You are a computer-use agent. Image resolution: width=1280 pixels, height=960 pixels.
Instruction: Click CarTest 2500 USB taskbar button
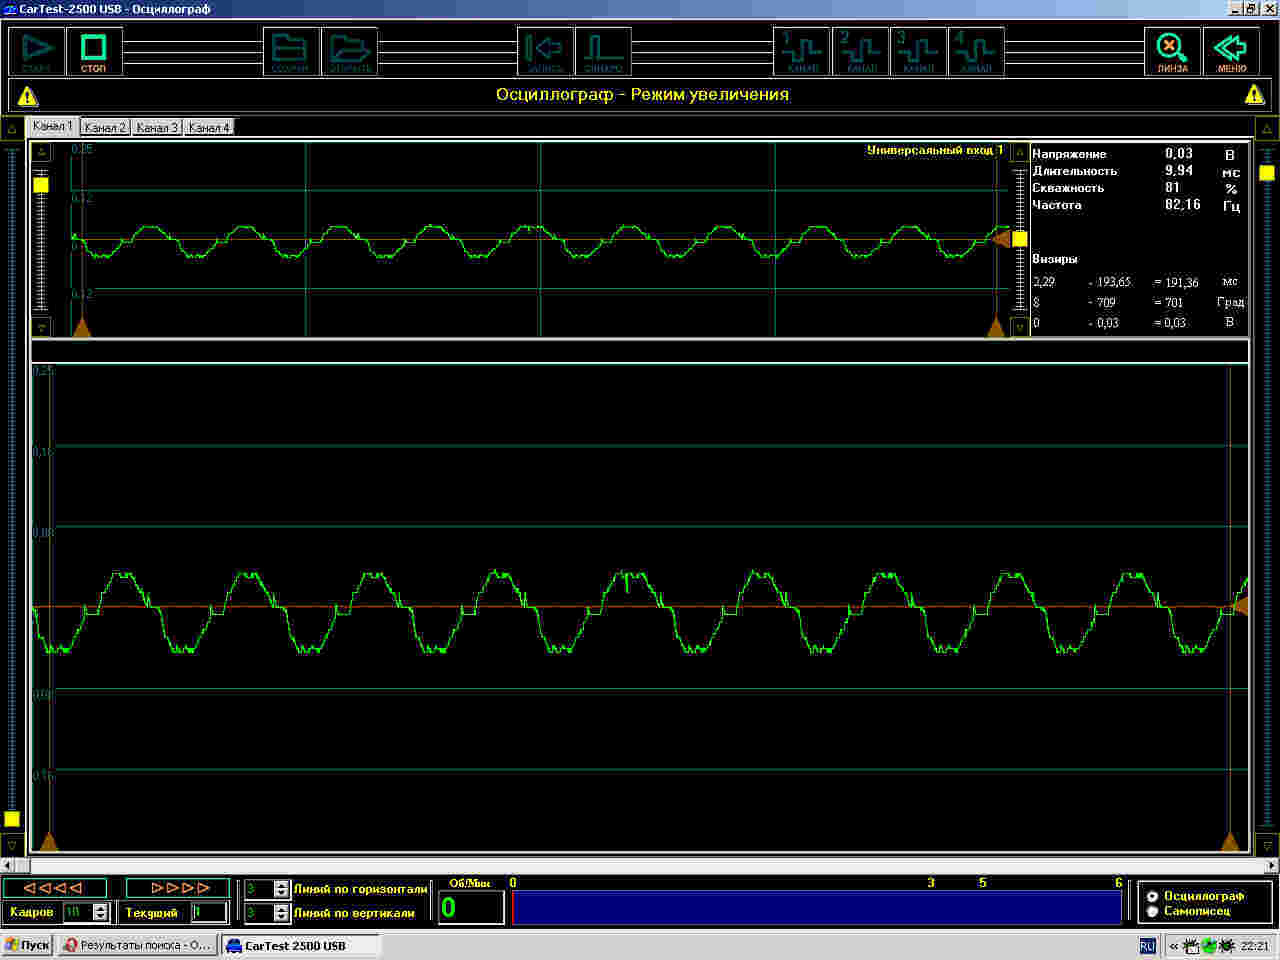tap(300, 945)
